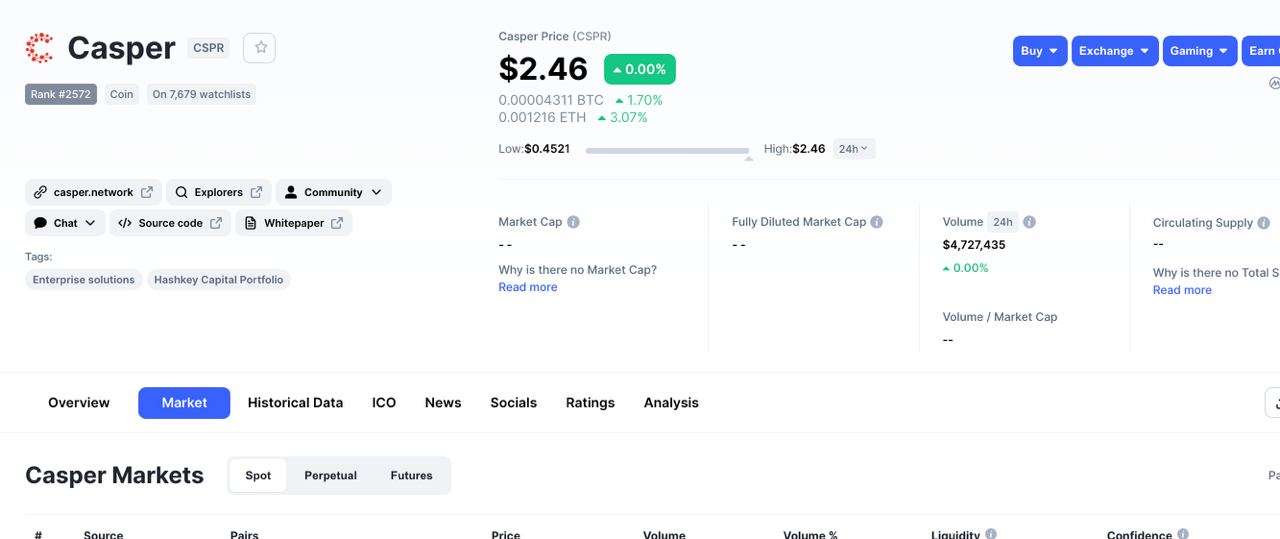The width and height of the screenshot is (1280, 539).
Task: Click the external-link icon after casper.network
Action: (x=147, y=192)
